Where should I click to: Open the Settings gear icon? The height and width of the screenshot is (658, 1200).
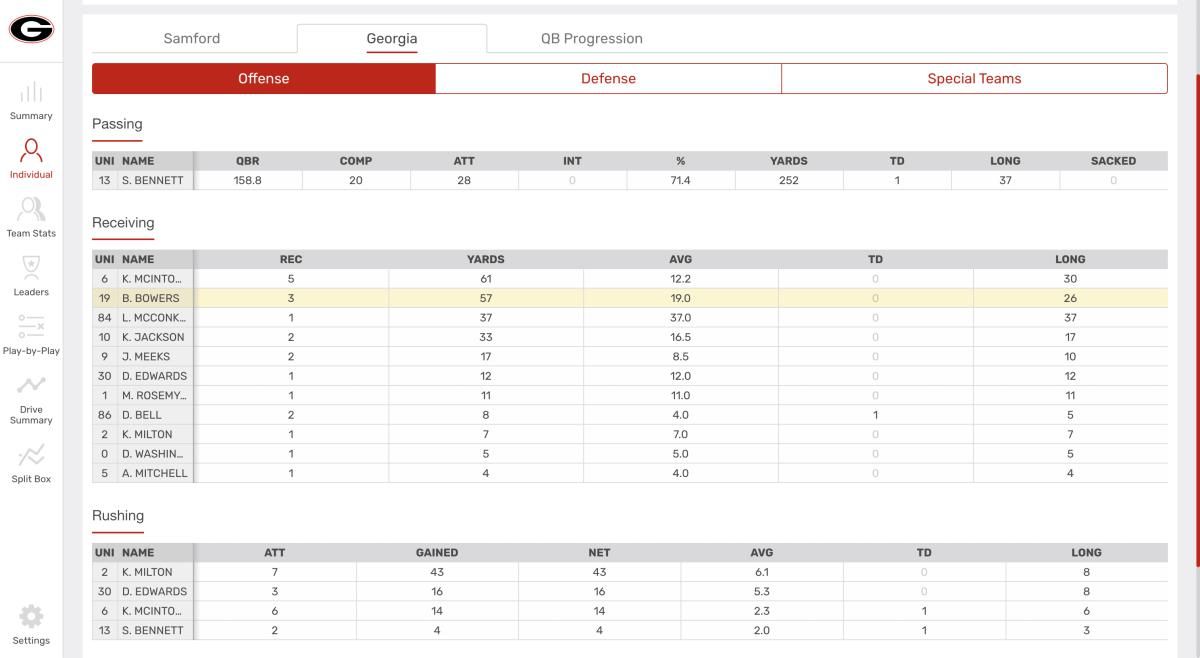point(31,616)
